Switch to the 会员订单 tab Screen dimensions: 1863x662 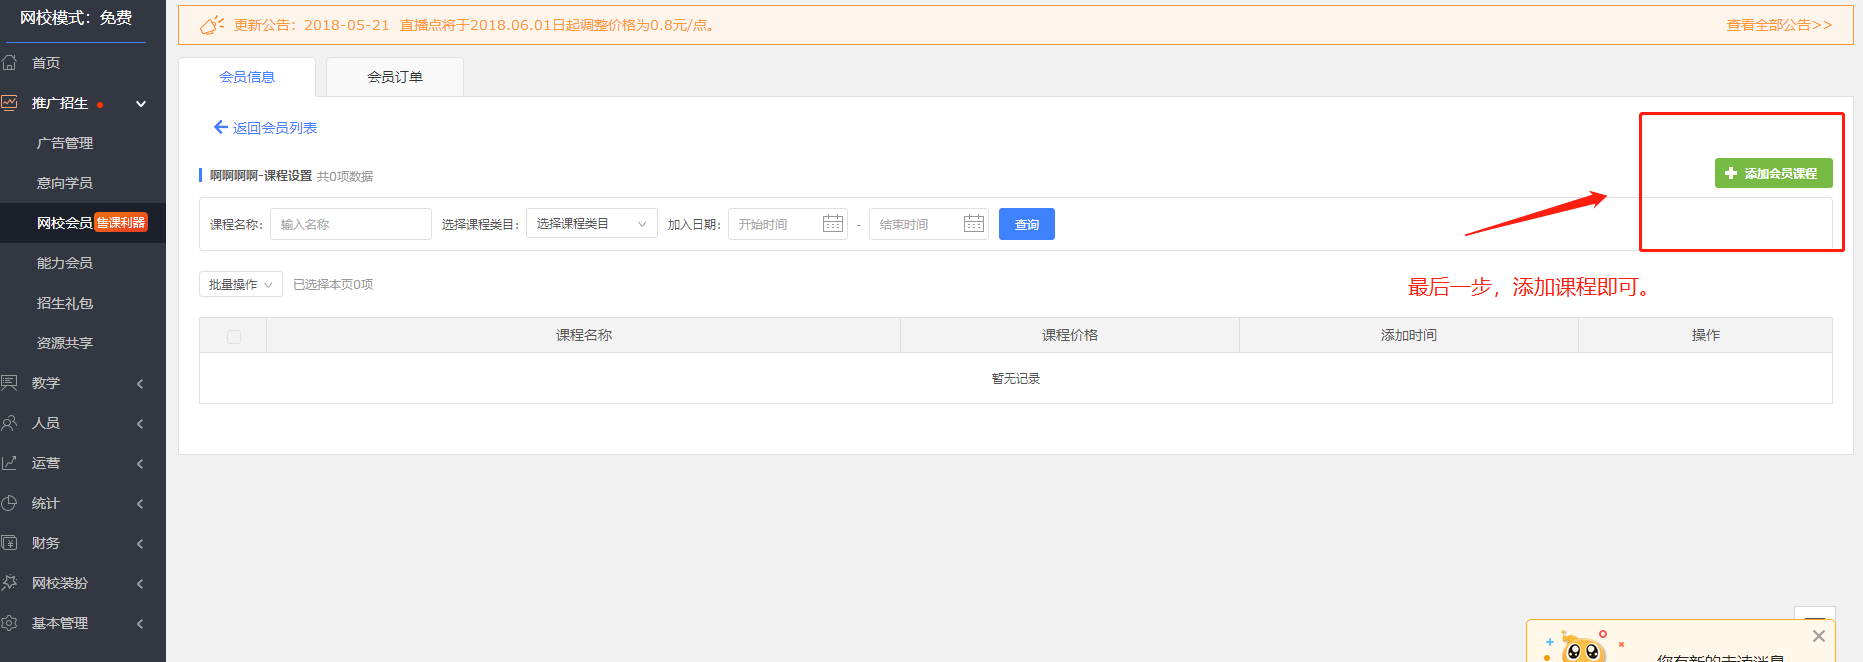(395, 77)
